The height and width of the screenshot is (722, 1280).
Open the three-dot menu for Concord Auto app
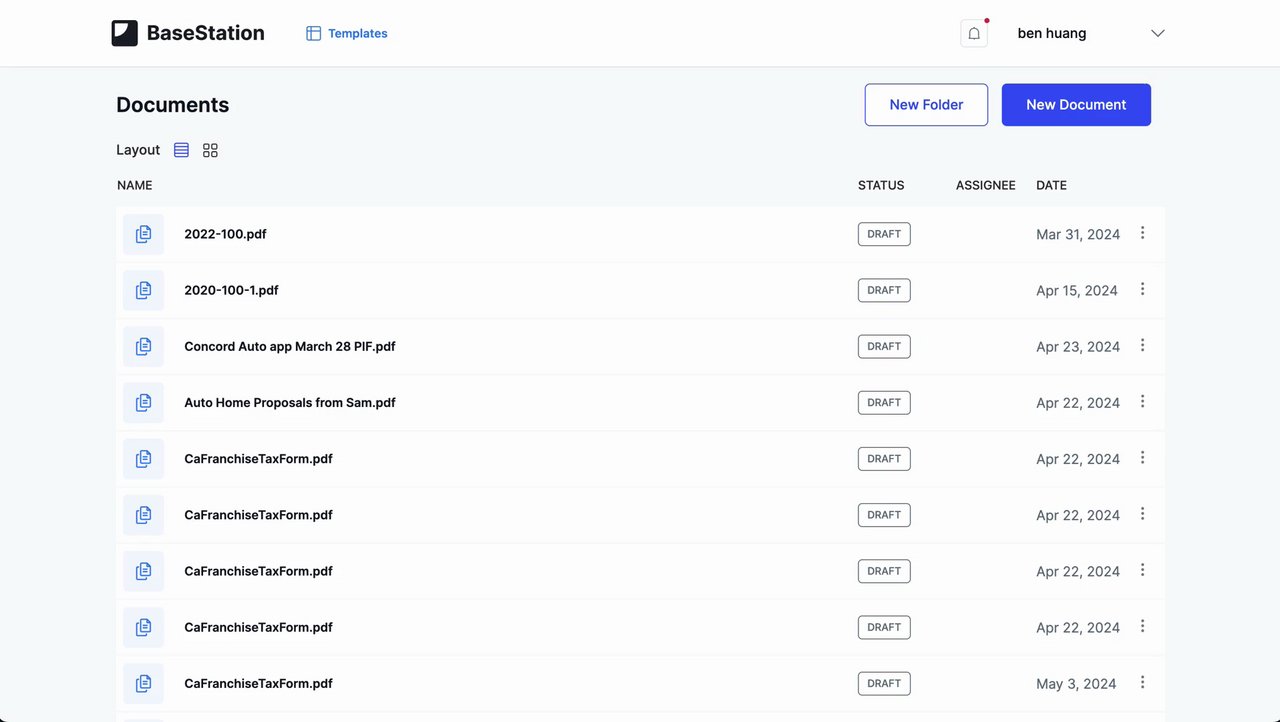(1142, 345)
